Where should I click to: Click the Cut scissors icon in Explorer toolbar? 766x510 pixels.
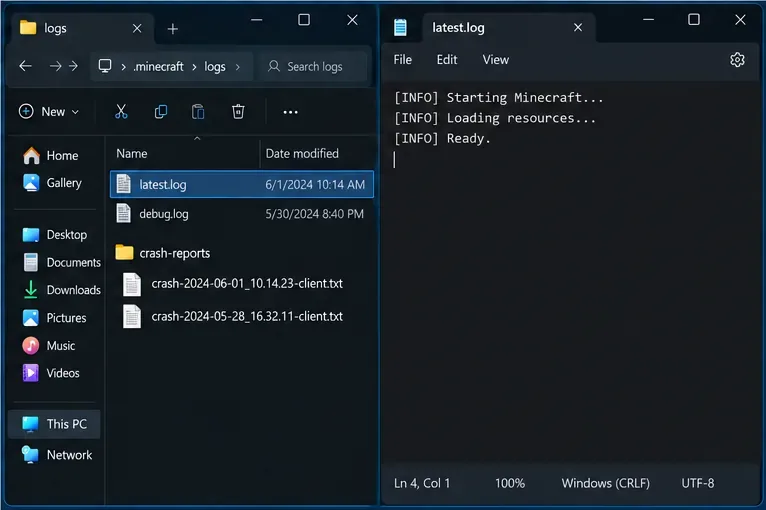(121, 112)
